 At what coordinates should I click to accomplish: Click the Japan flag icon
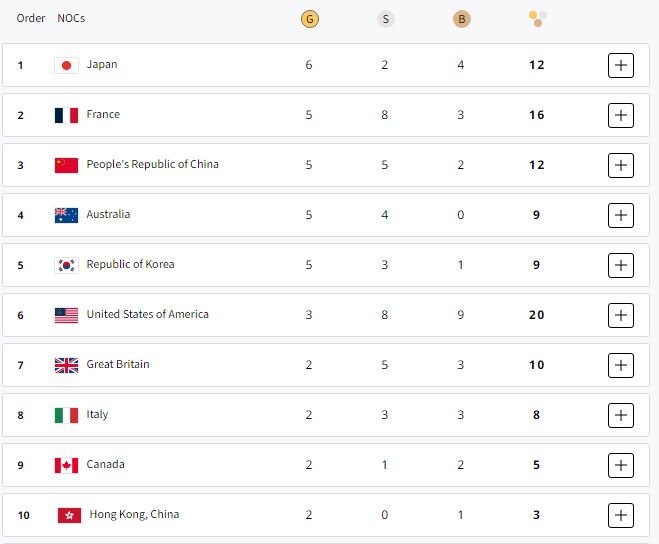(66, 66)
